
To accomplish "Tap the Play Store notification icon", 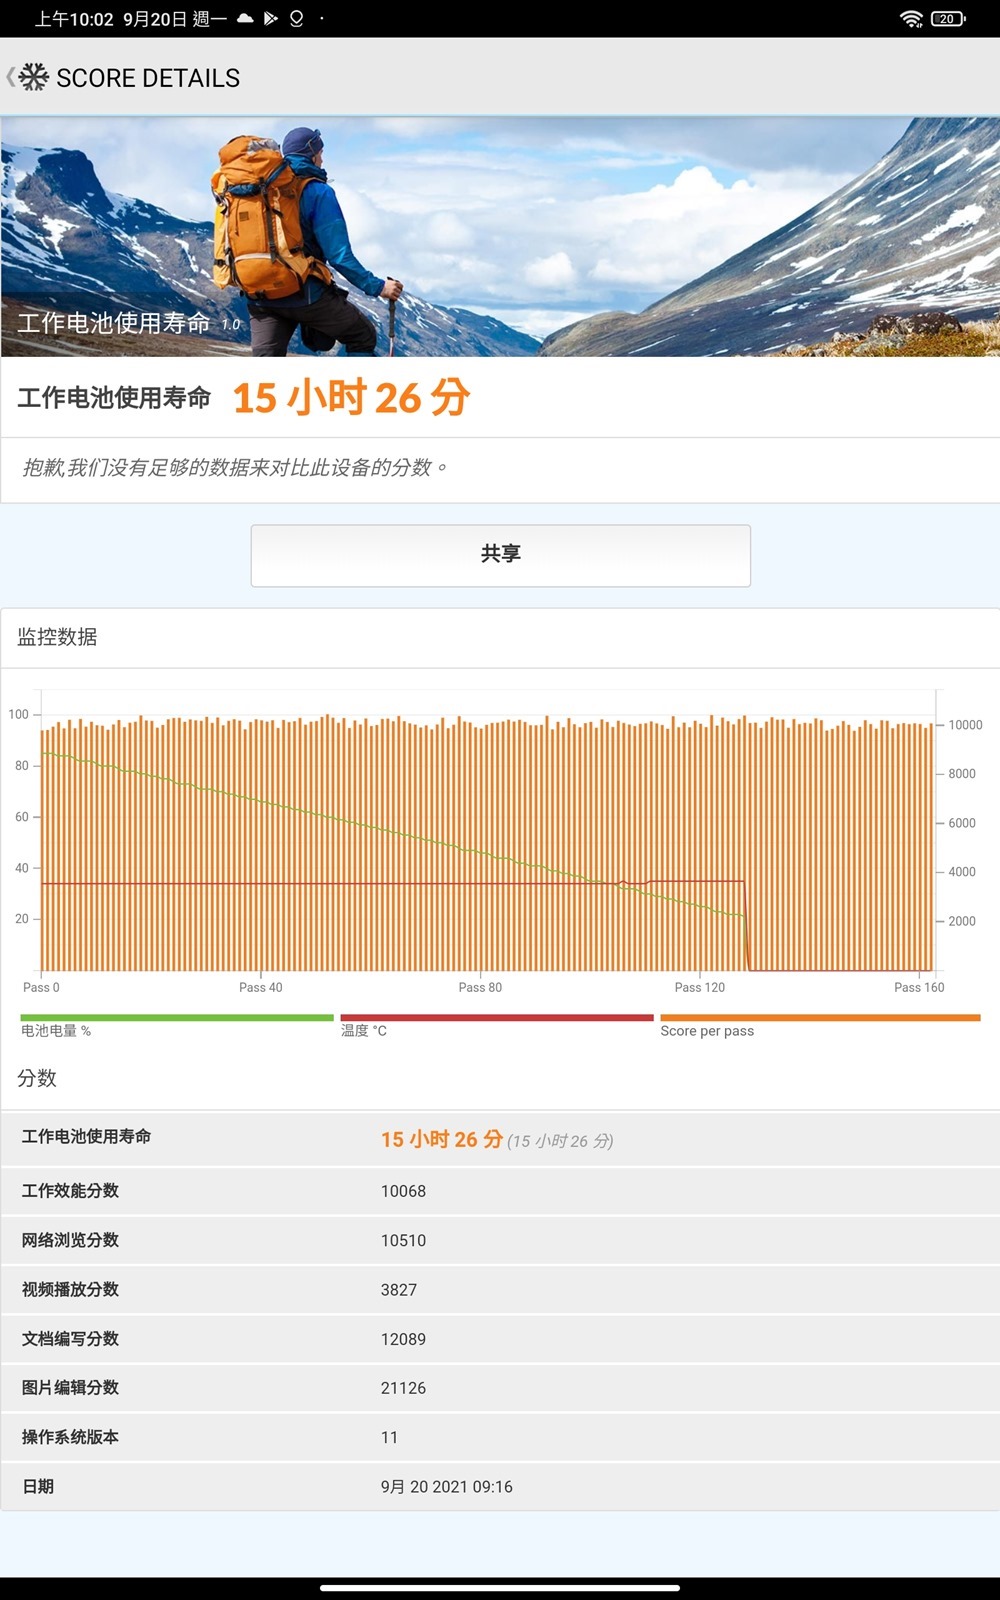I will 270,18.
